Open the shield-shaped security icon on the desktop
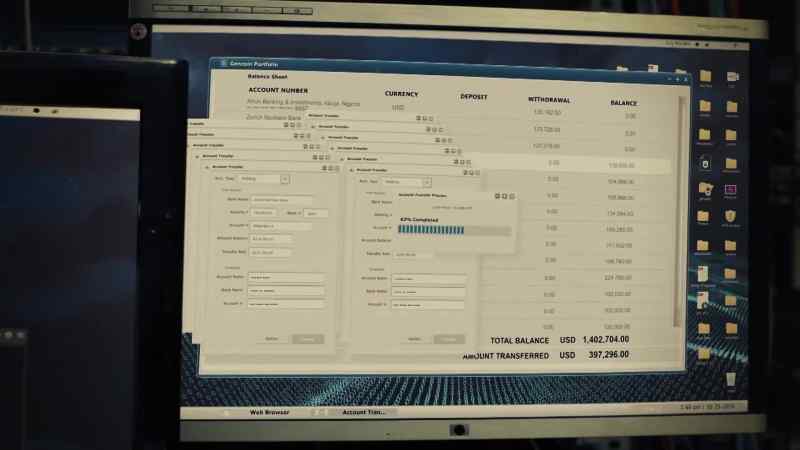The width and height of the screenshot is (800, 450). 730,216
